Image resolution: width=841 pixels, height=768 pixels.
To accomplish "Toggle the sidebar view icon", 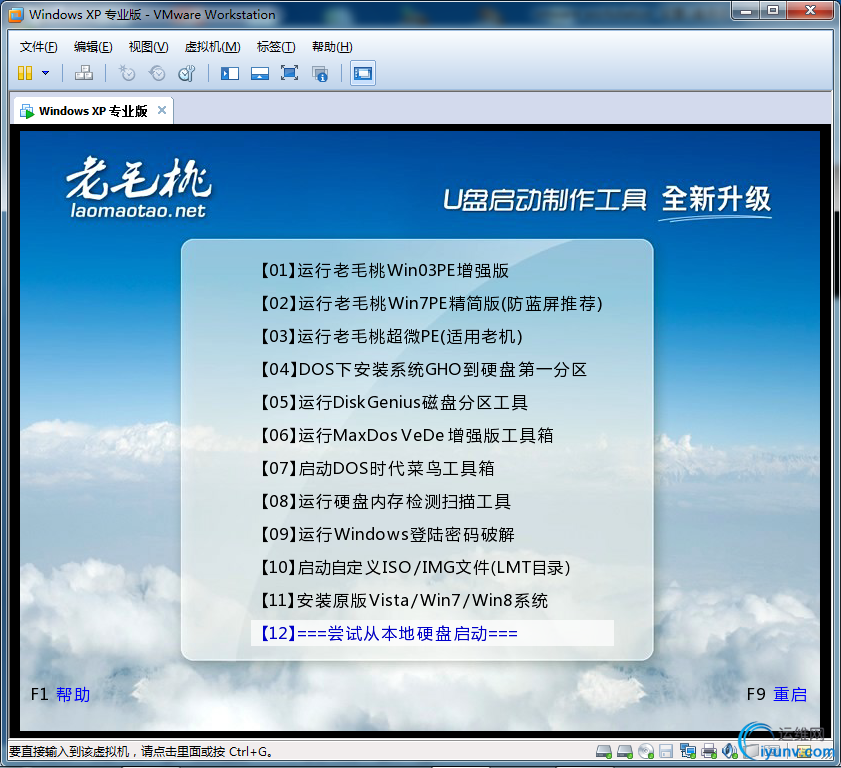I will tap(230, 73).
